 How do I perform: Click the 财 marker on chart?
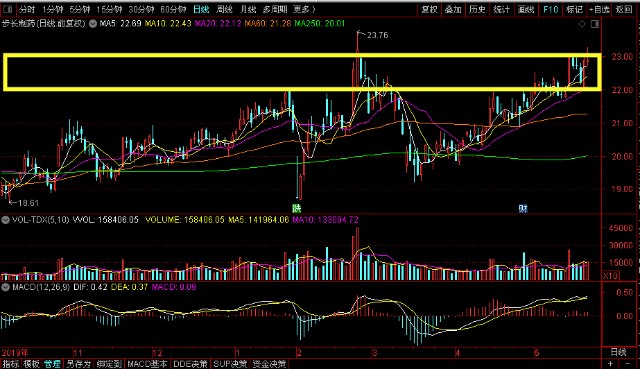tap(523, 208)
